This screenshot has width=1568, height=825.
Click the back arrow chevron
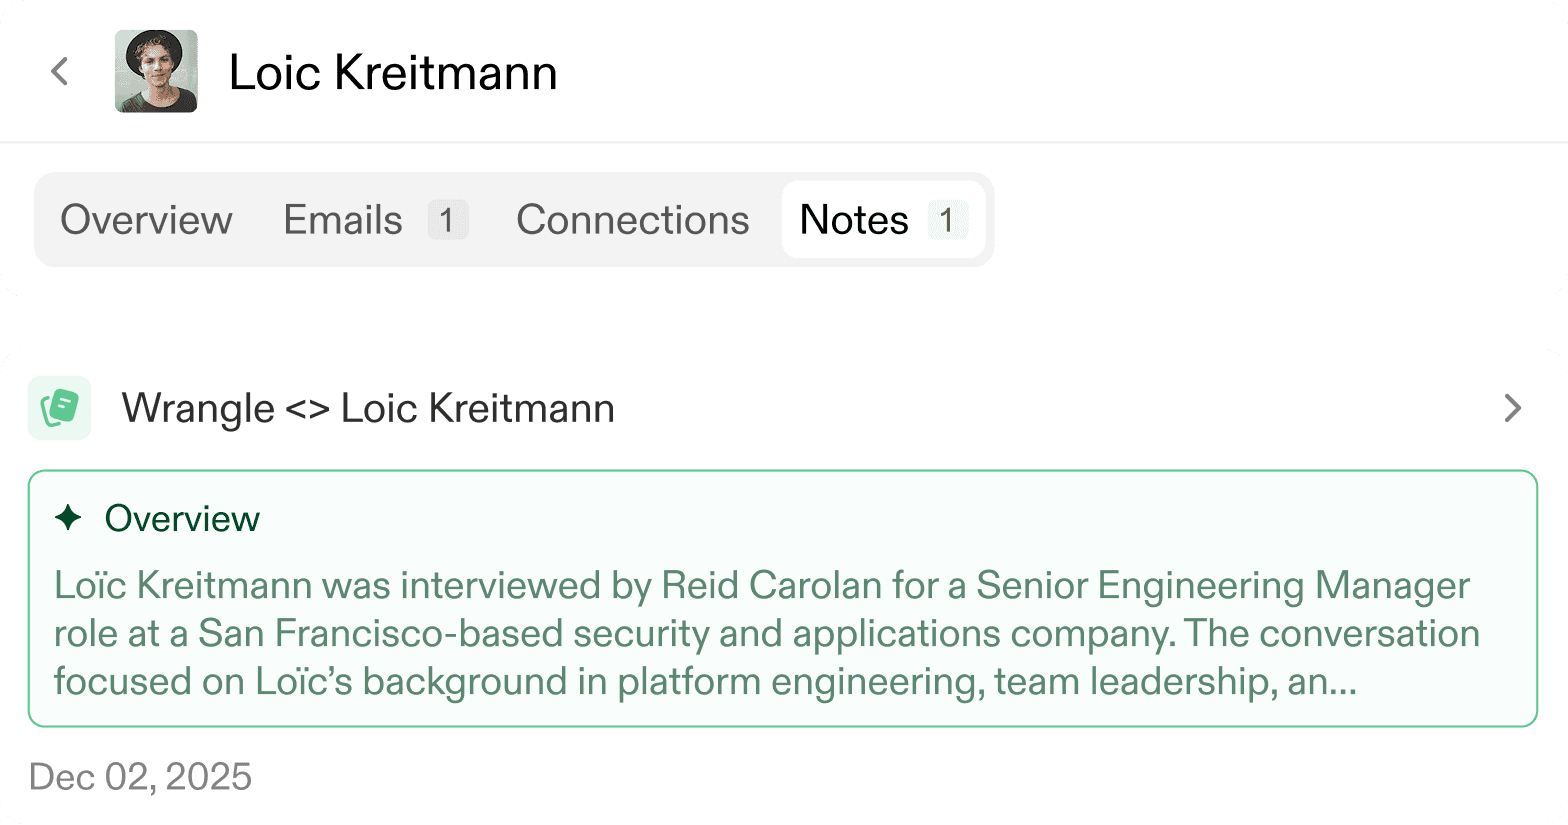click(60, 72)
